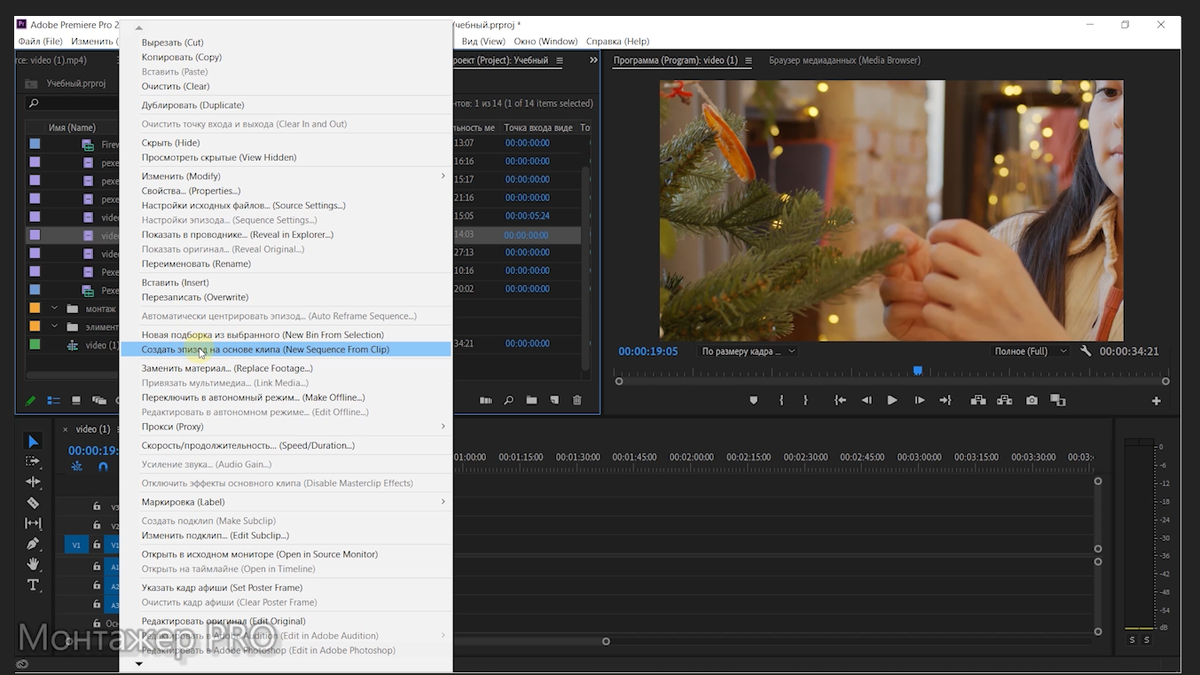Go to In point in Program monitor
Screen dimensions: 1200x675
(840, 400)
